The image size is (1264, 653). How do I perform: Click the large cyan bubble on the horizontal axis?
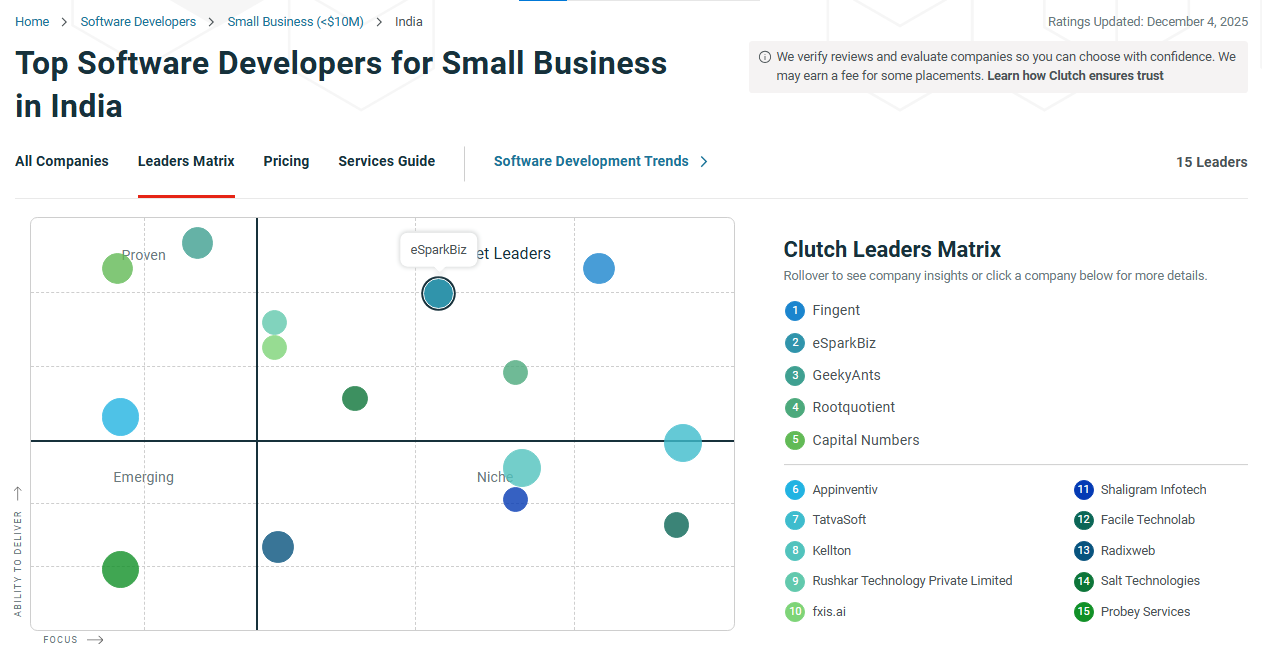683,443
